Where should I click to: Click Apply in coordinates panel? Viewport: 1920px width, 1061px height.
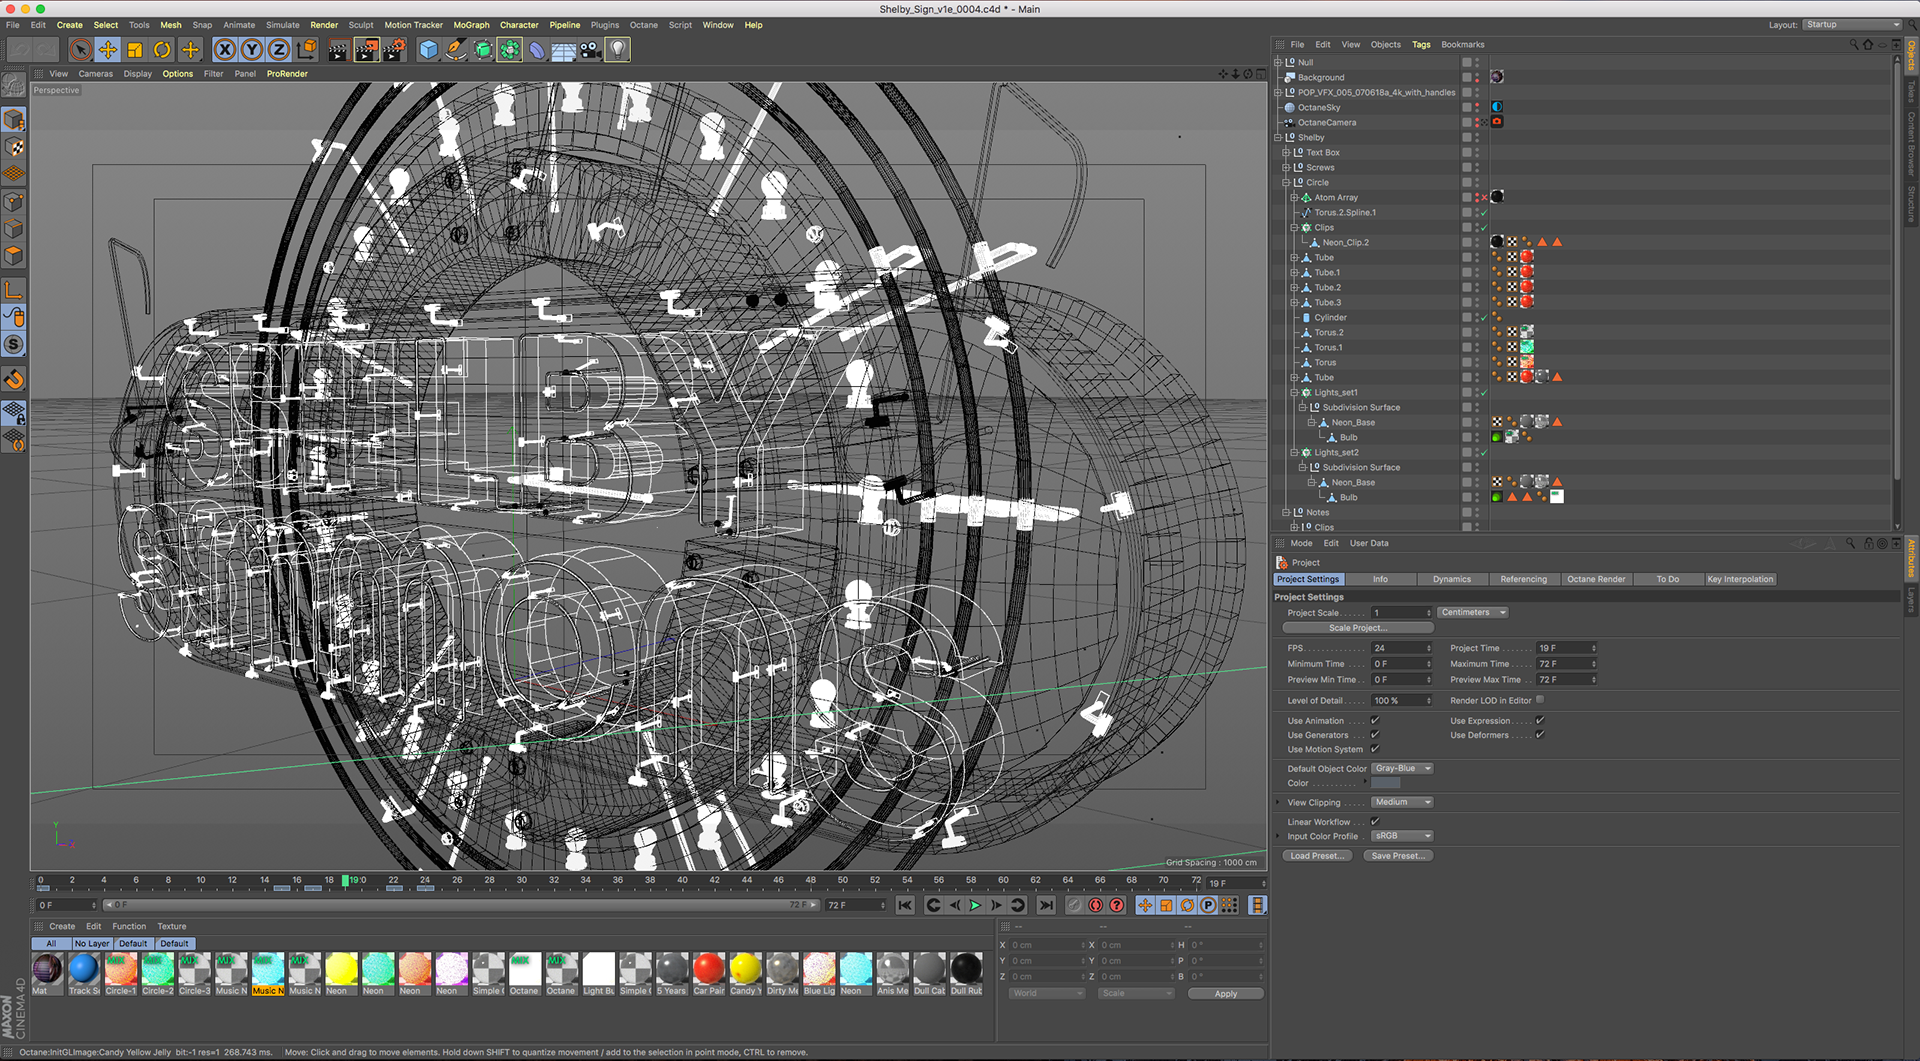(x=1226, y=994)
